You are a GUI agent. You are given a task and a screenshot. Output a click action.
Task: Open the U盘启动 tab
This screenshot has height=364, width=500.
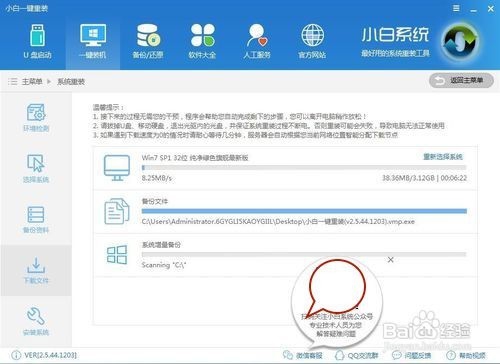pos(37,41)
